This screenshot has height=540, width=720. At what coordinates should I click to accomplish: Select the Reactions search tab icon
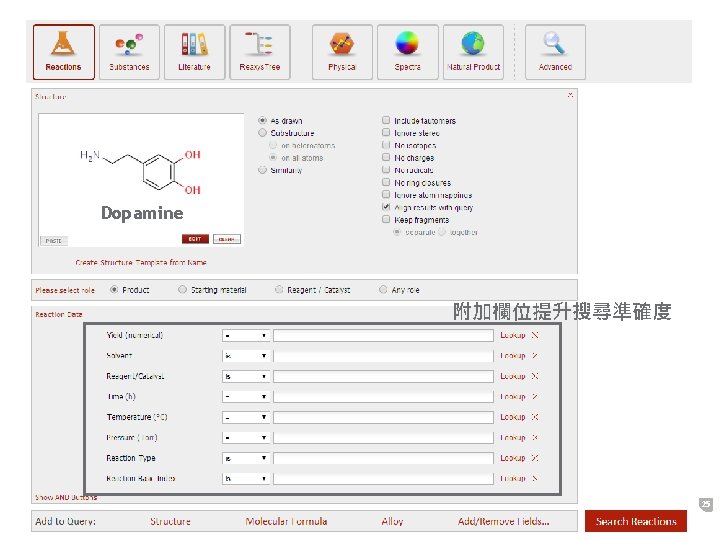click(x=63, y=52)
